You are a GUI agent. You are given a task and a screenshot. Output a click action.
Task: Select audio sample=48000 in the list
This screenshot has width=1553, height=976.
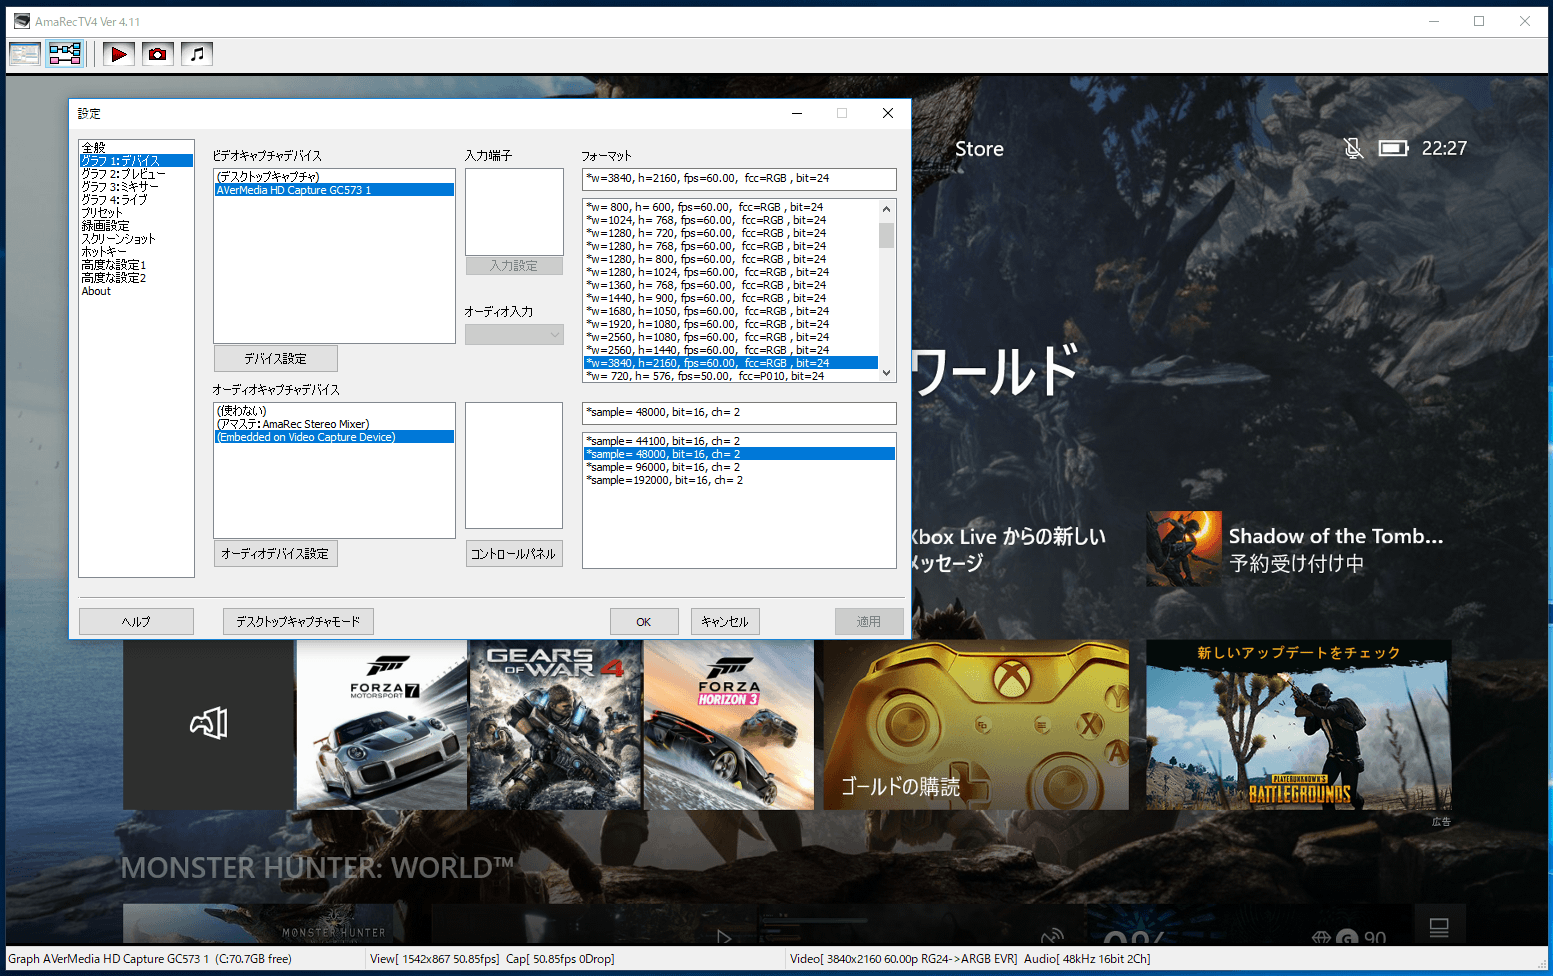tap(739, 454)
